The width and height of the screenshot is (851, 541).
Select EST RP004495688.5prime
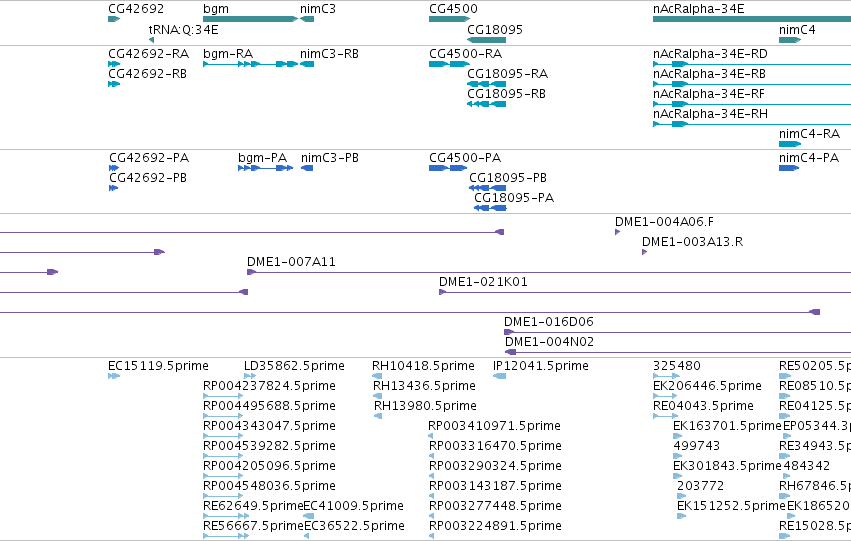pyautogui.click(x=269, y=406)
